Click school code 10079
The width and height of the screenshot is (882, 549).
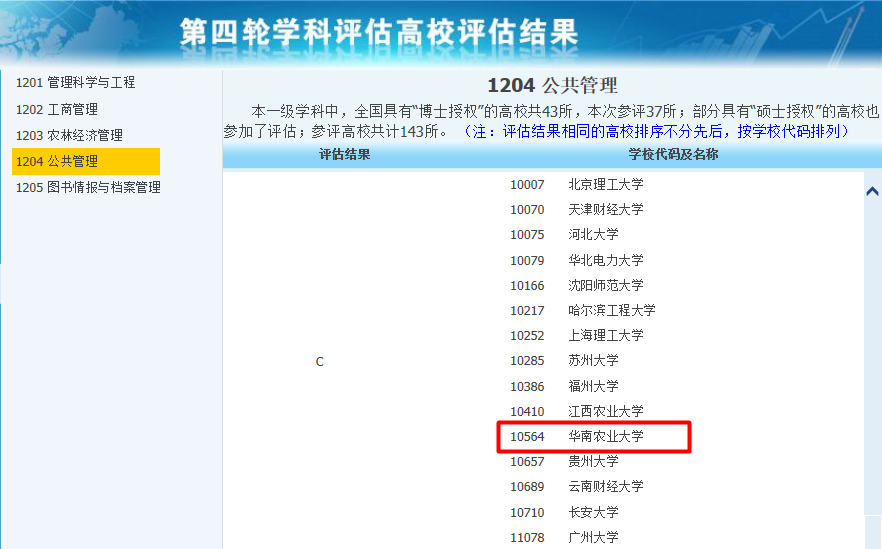pyautogui.click(x=527, y=261)
